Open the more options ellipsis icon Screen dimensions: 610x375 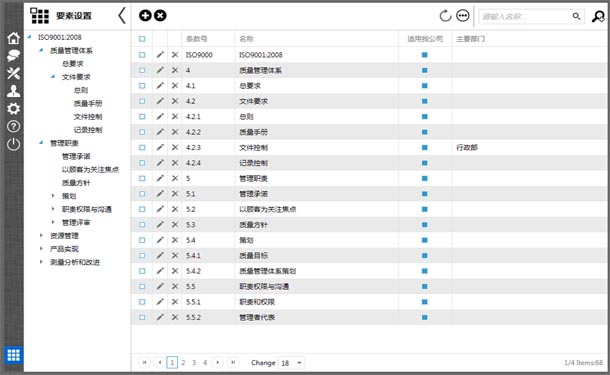[463, 16]
